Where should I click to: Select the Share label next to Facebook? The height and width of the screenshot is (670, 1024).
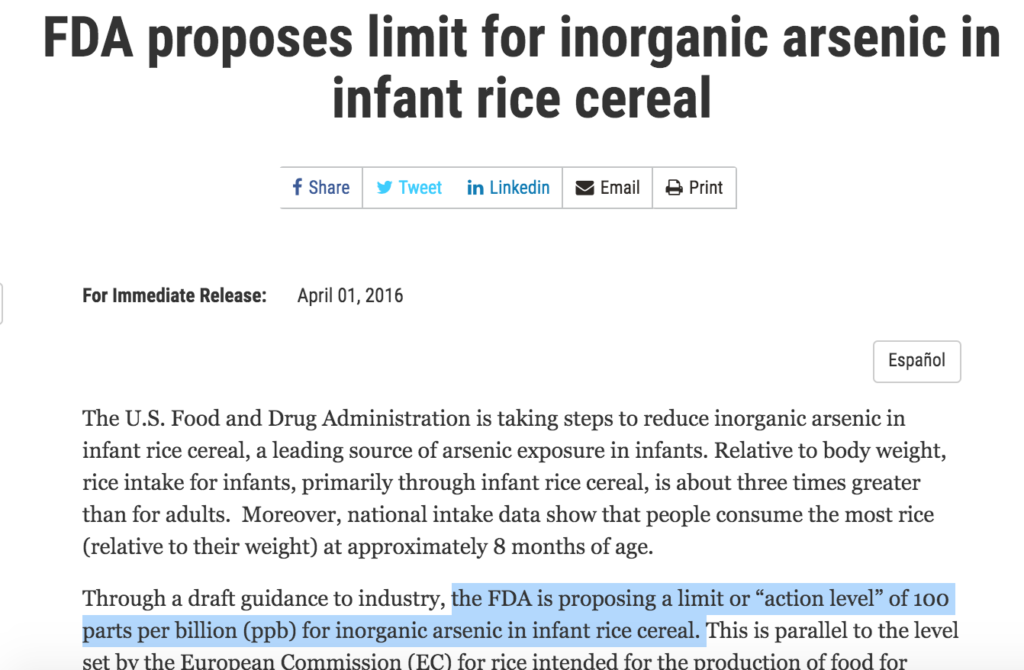click(328, 188)
